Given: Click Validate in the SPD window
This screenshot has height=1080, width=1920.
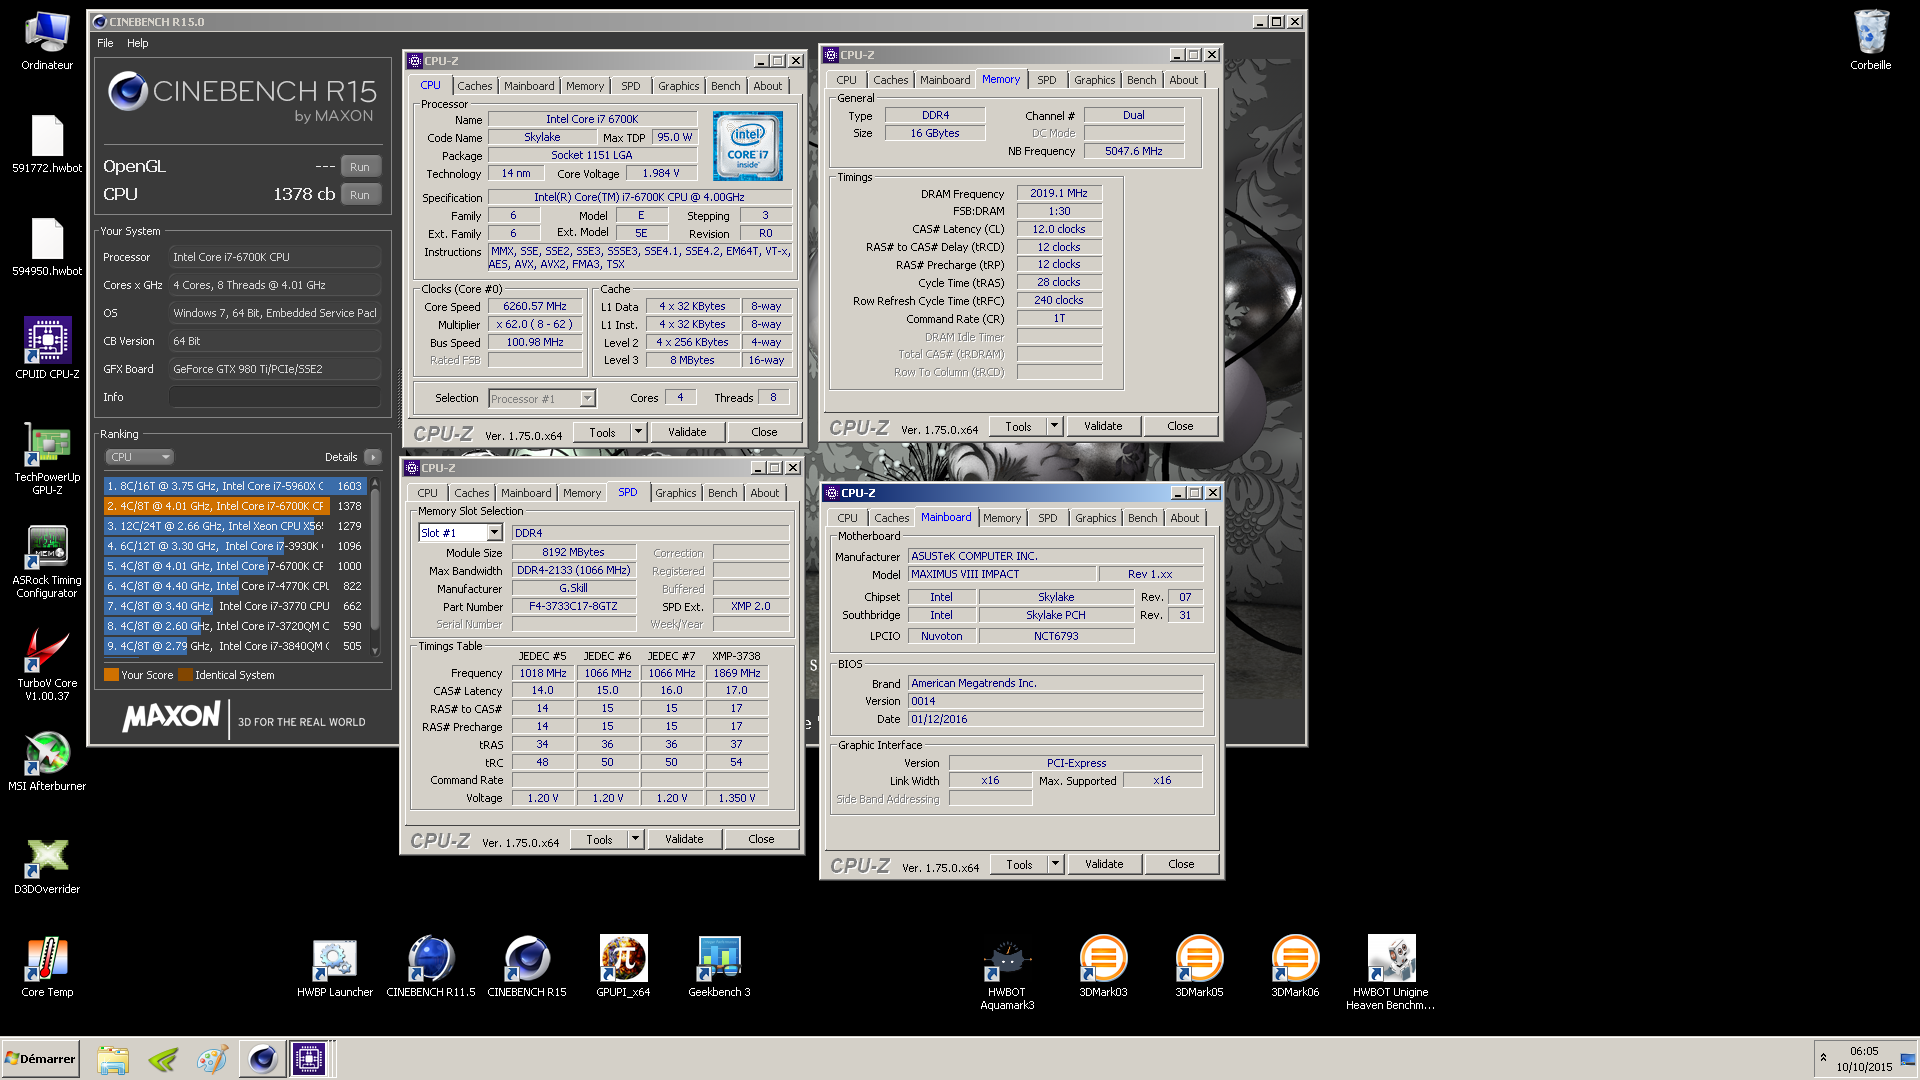Looking at the screenshot, I should 684,839.
